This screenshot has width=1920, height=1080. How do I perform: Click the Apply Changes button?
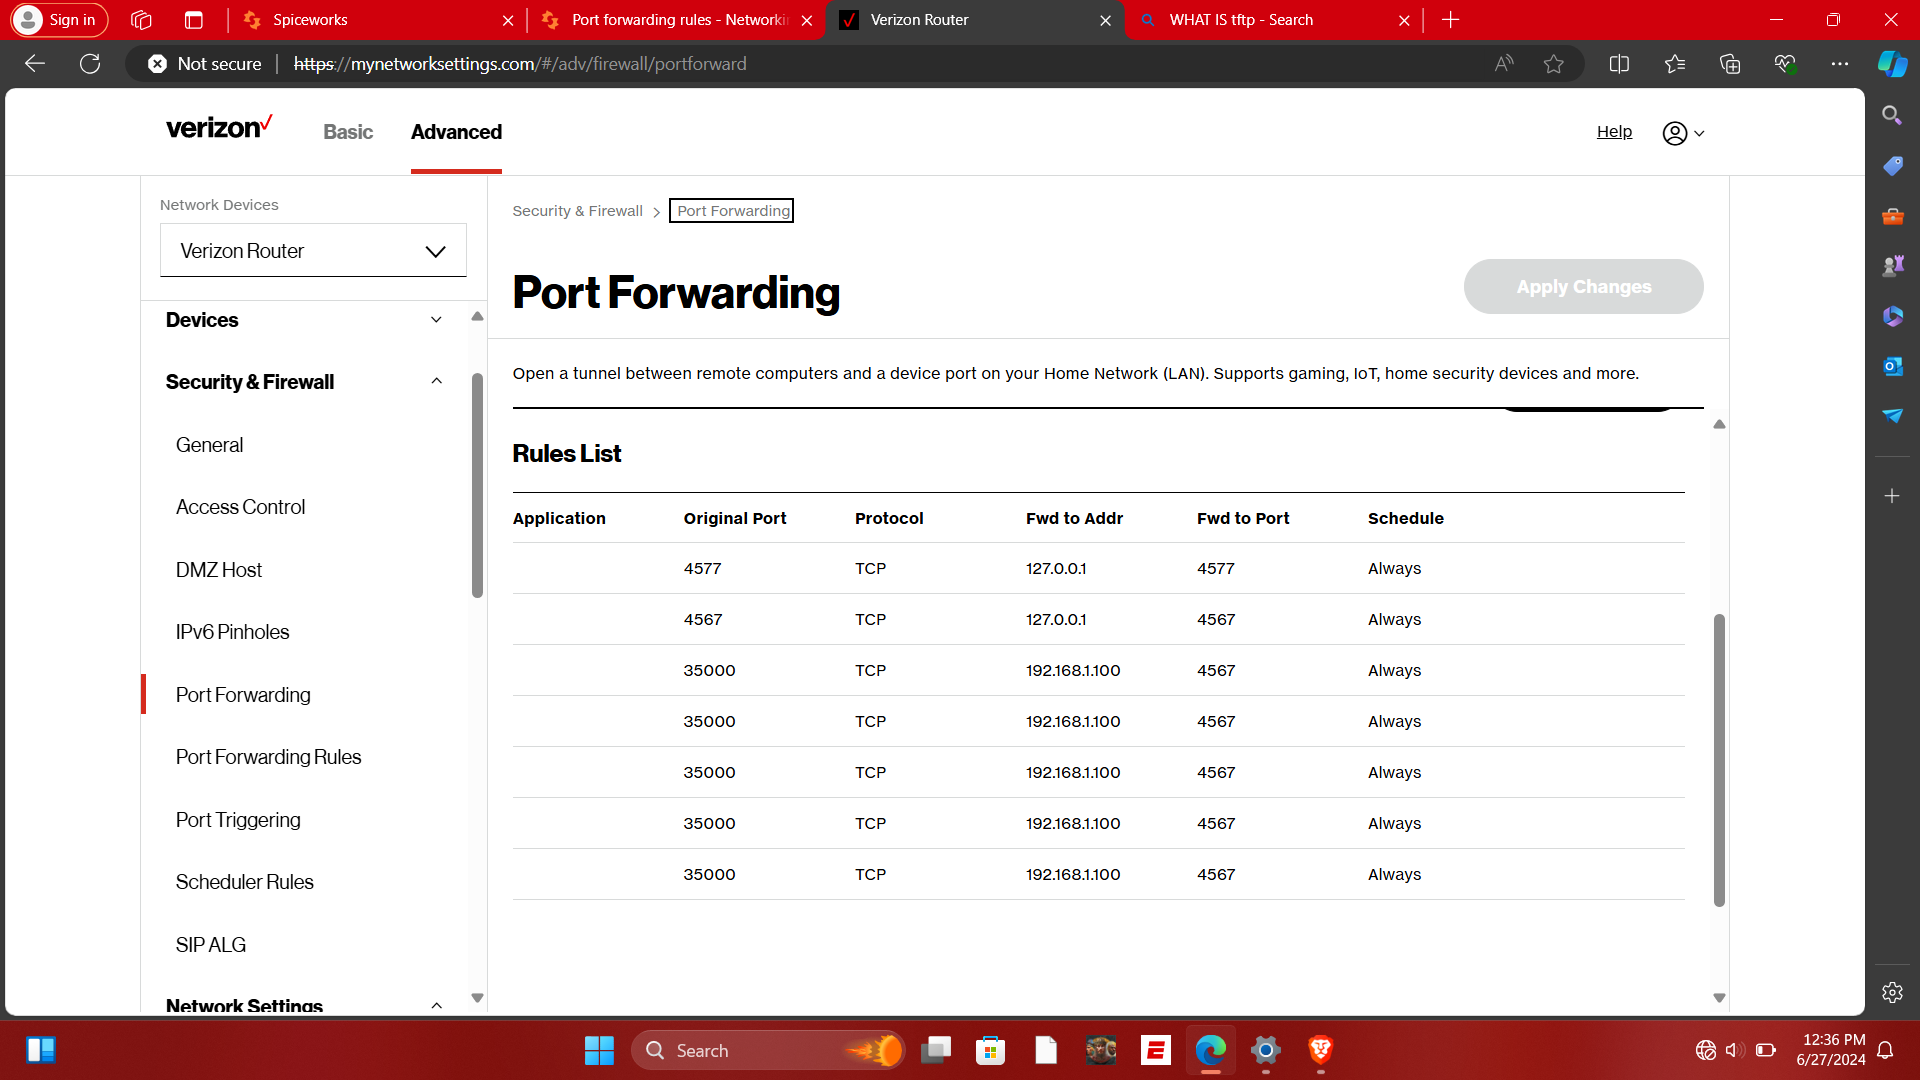[x=1583, y=287]
